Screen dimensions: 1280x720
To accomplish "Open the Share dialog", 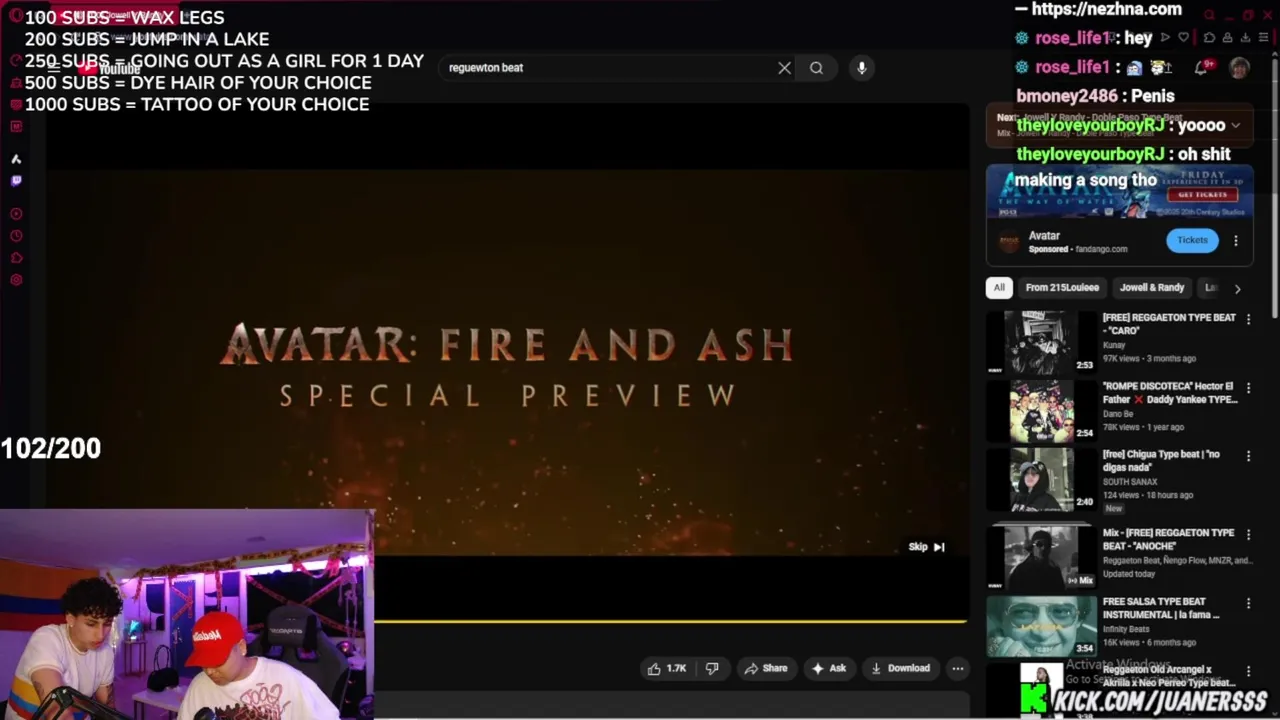I will [765, 668].
